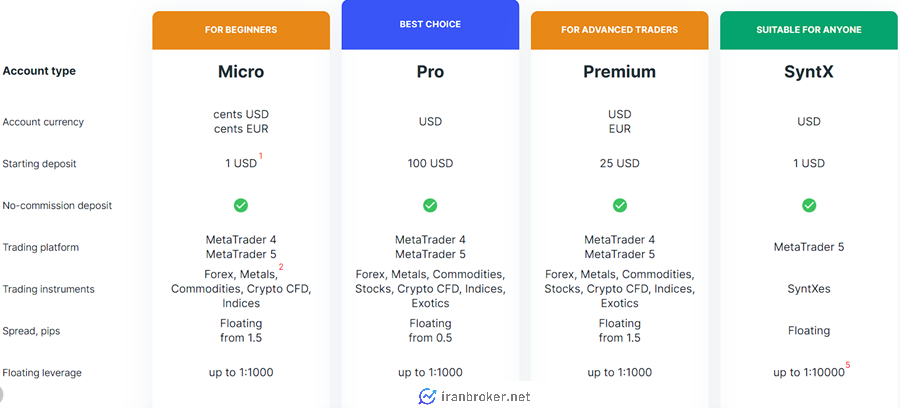
Task: Click the iranbroker.net logo icon
Action: [427, 396]
